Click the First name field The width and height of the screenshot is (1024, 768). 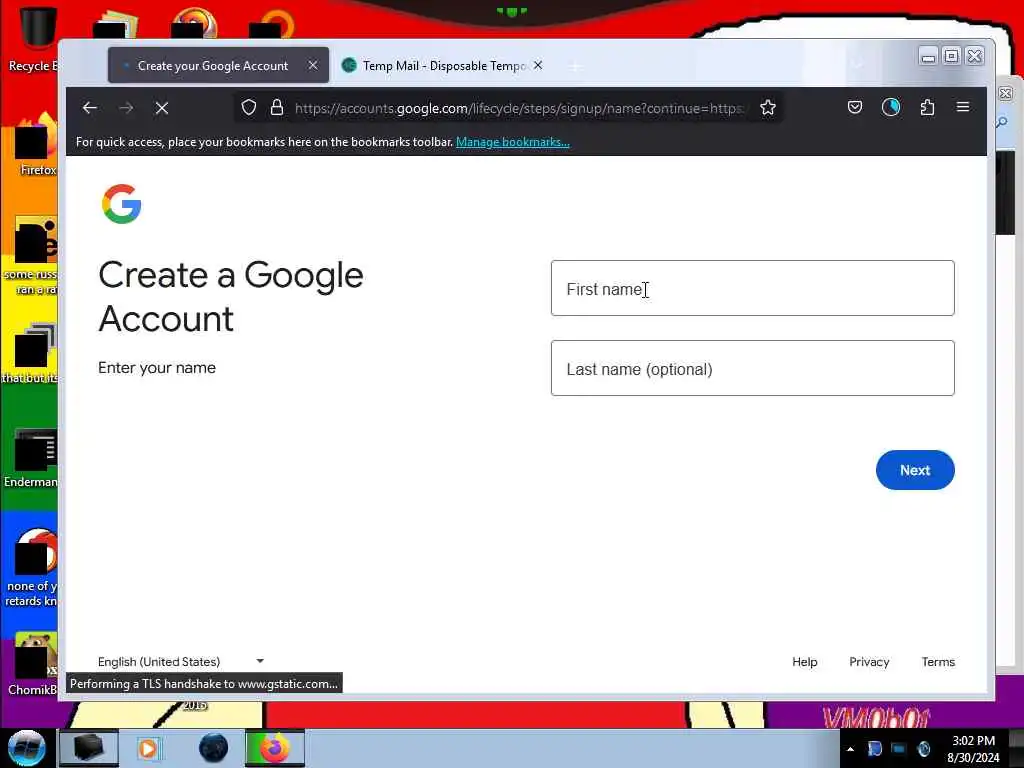click(752, 288)
